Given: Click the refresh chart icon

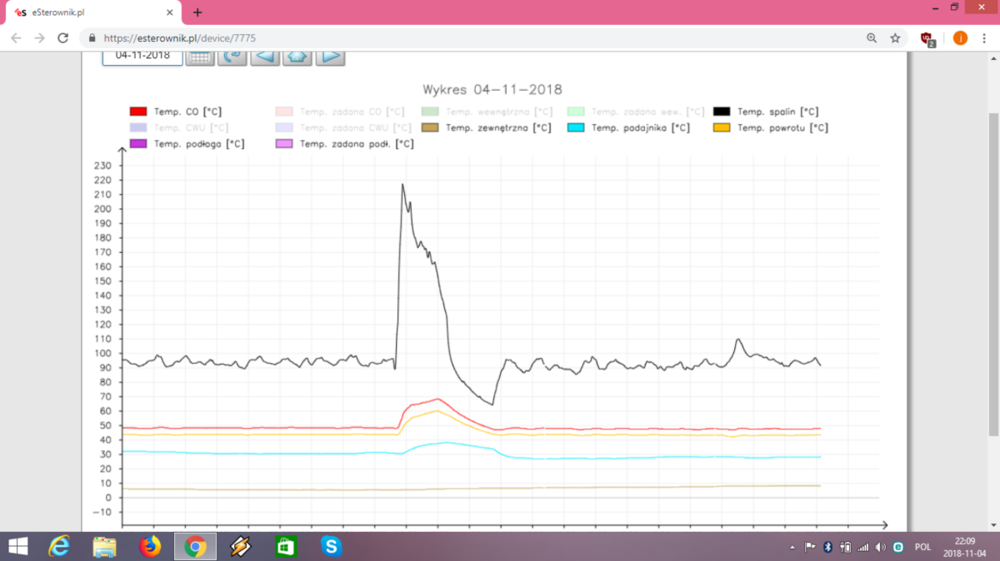Looking at the screenshot, I should [x=232, y=56].
